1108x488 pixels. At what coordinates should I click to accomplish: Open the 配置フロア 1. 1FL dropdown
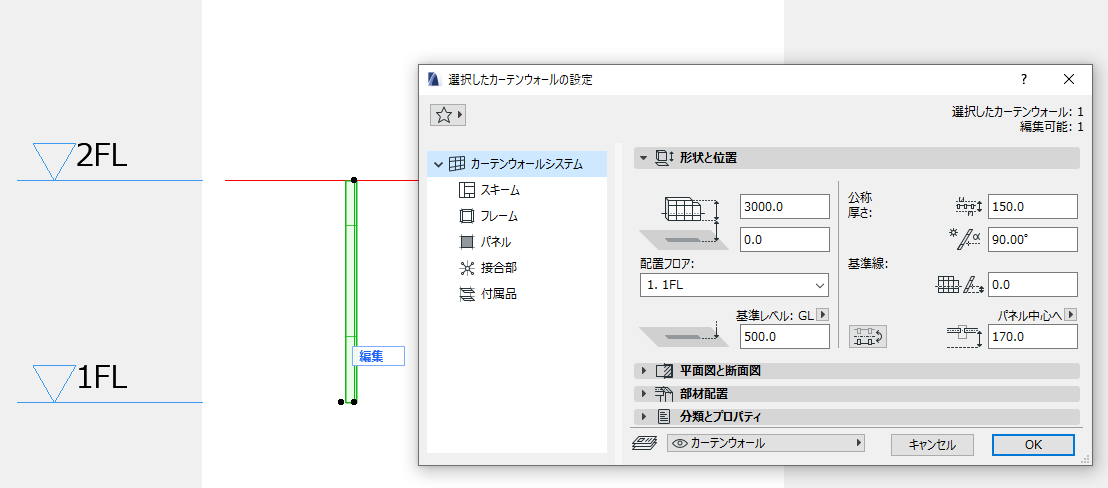click(734, 285)
